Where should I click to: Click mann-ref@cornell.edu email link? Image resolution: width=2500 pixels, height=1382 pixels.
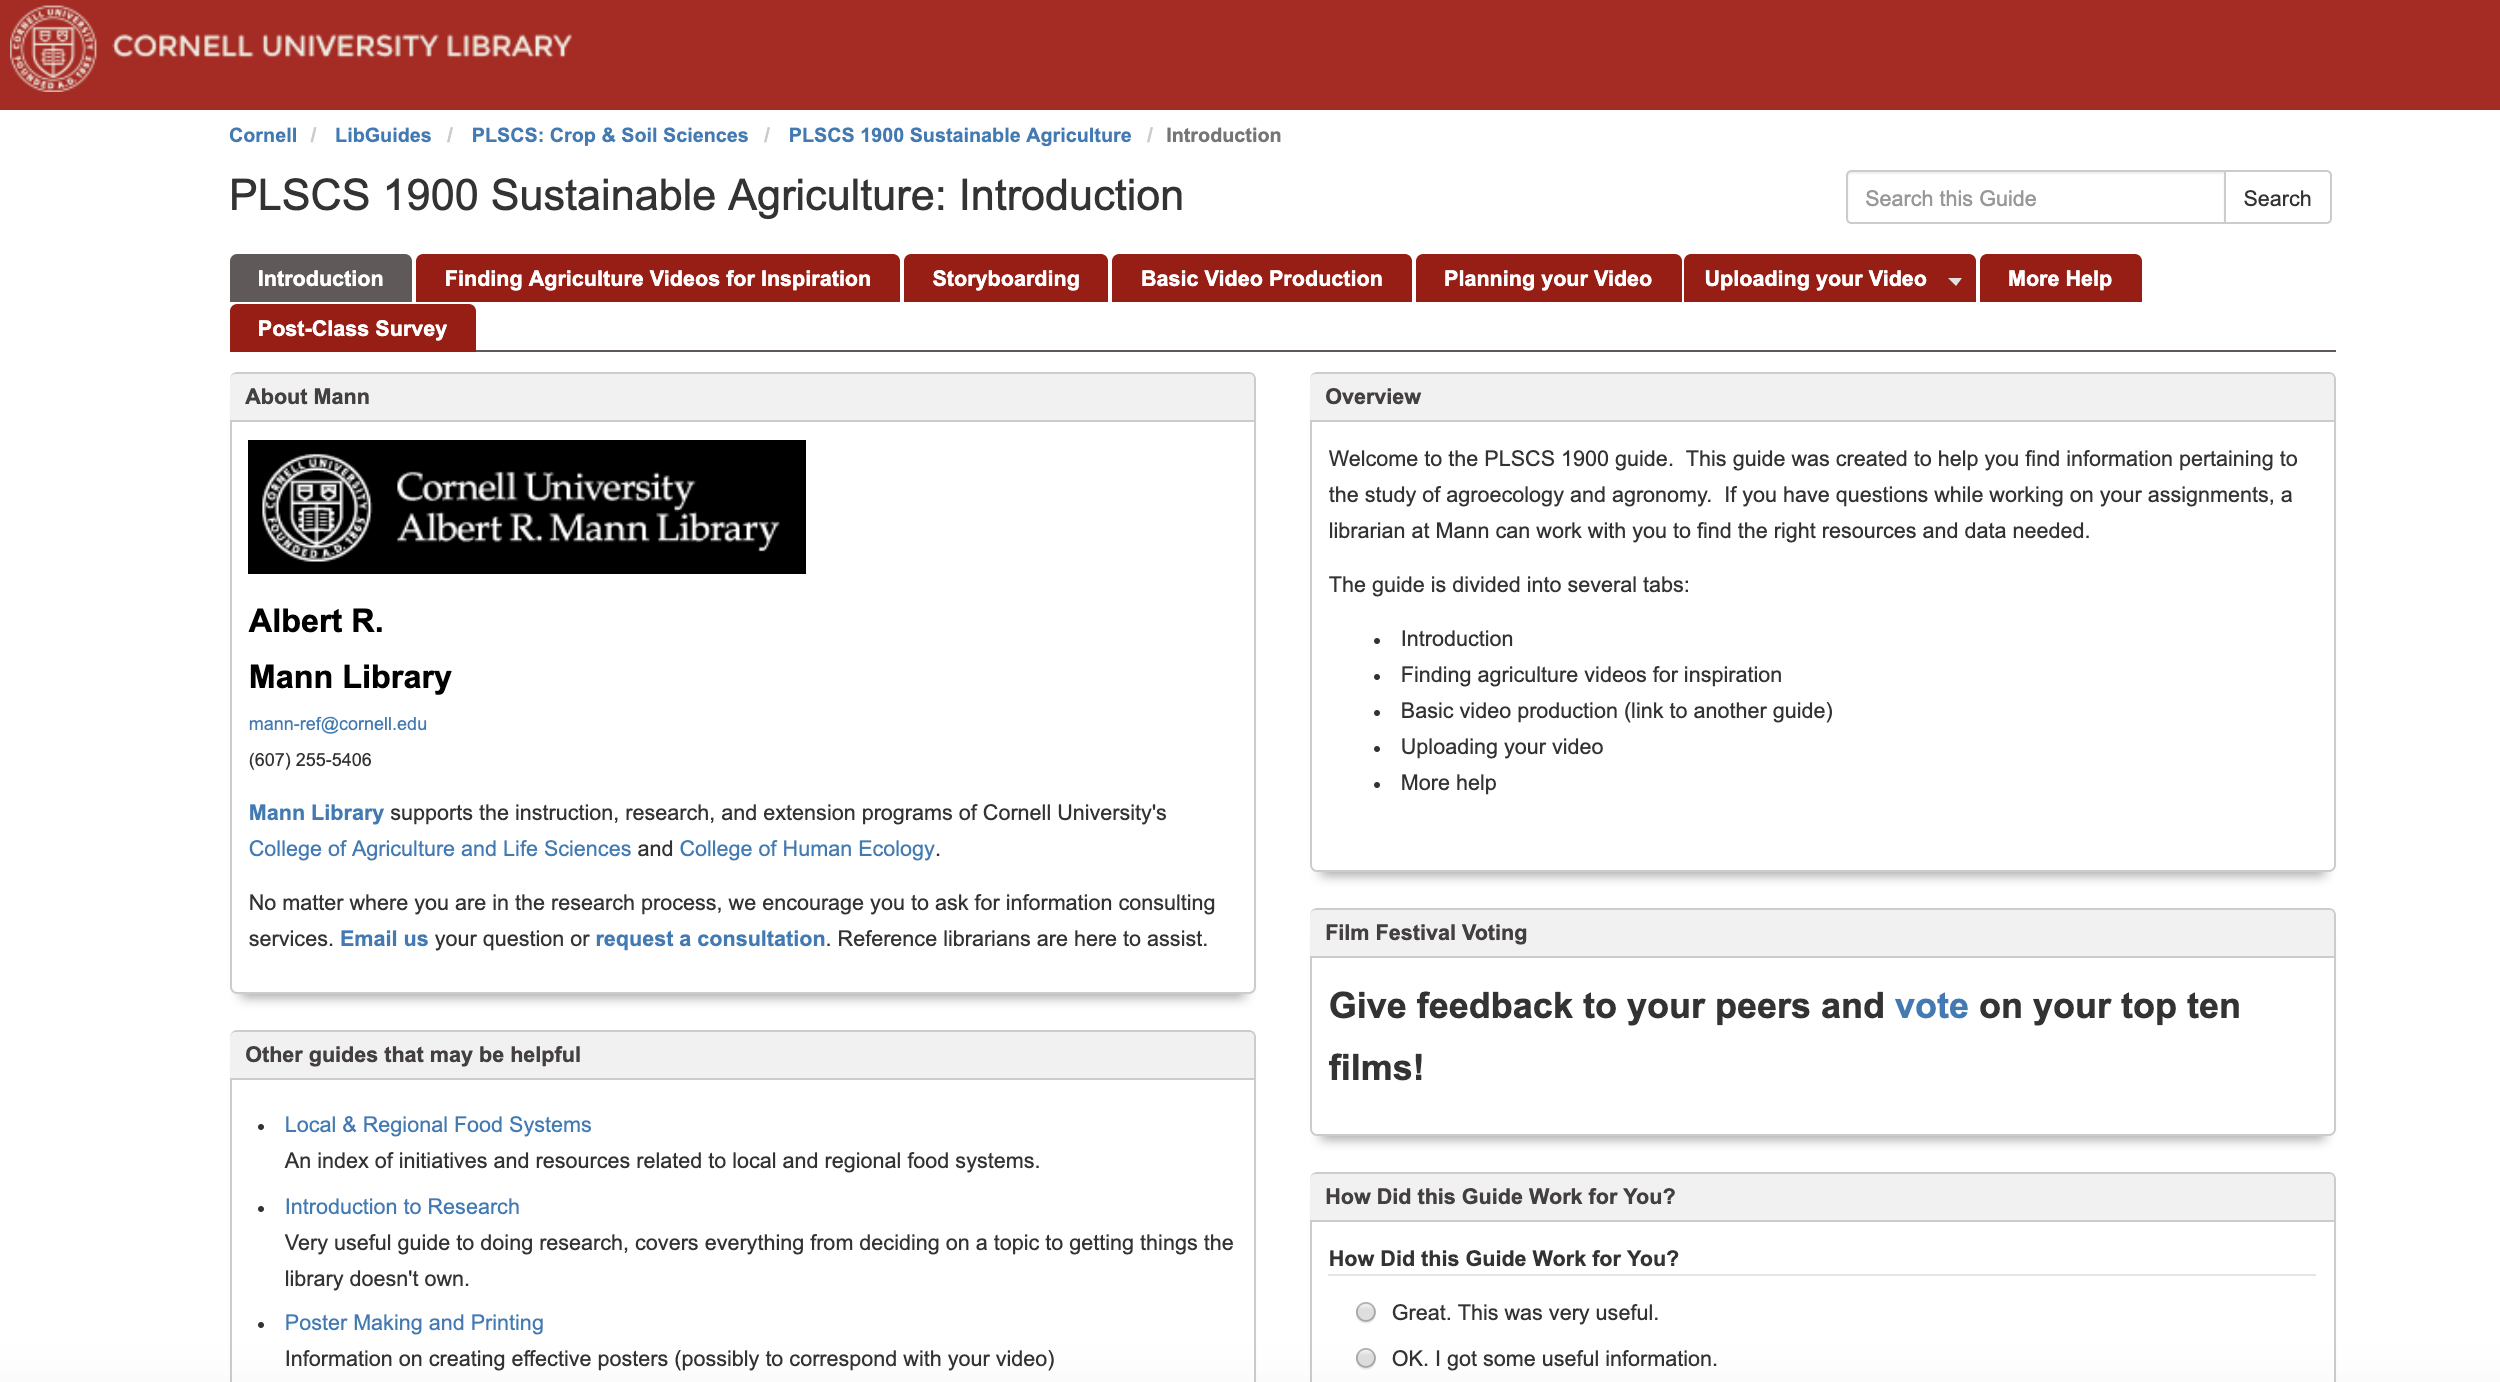[339, 722]
